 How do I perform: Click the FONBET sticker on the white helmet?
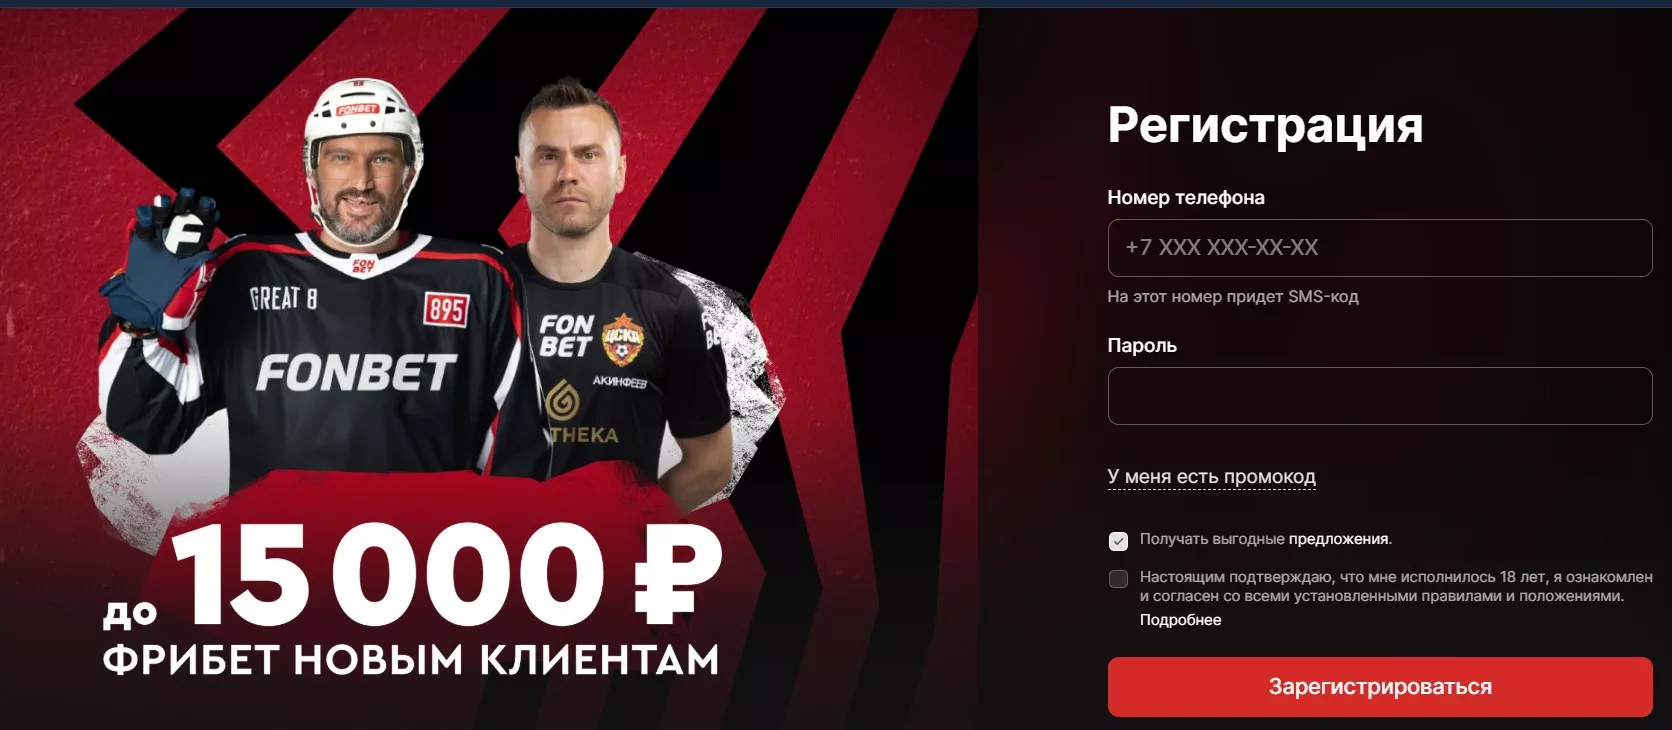click(x=357, y=108)
